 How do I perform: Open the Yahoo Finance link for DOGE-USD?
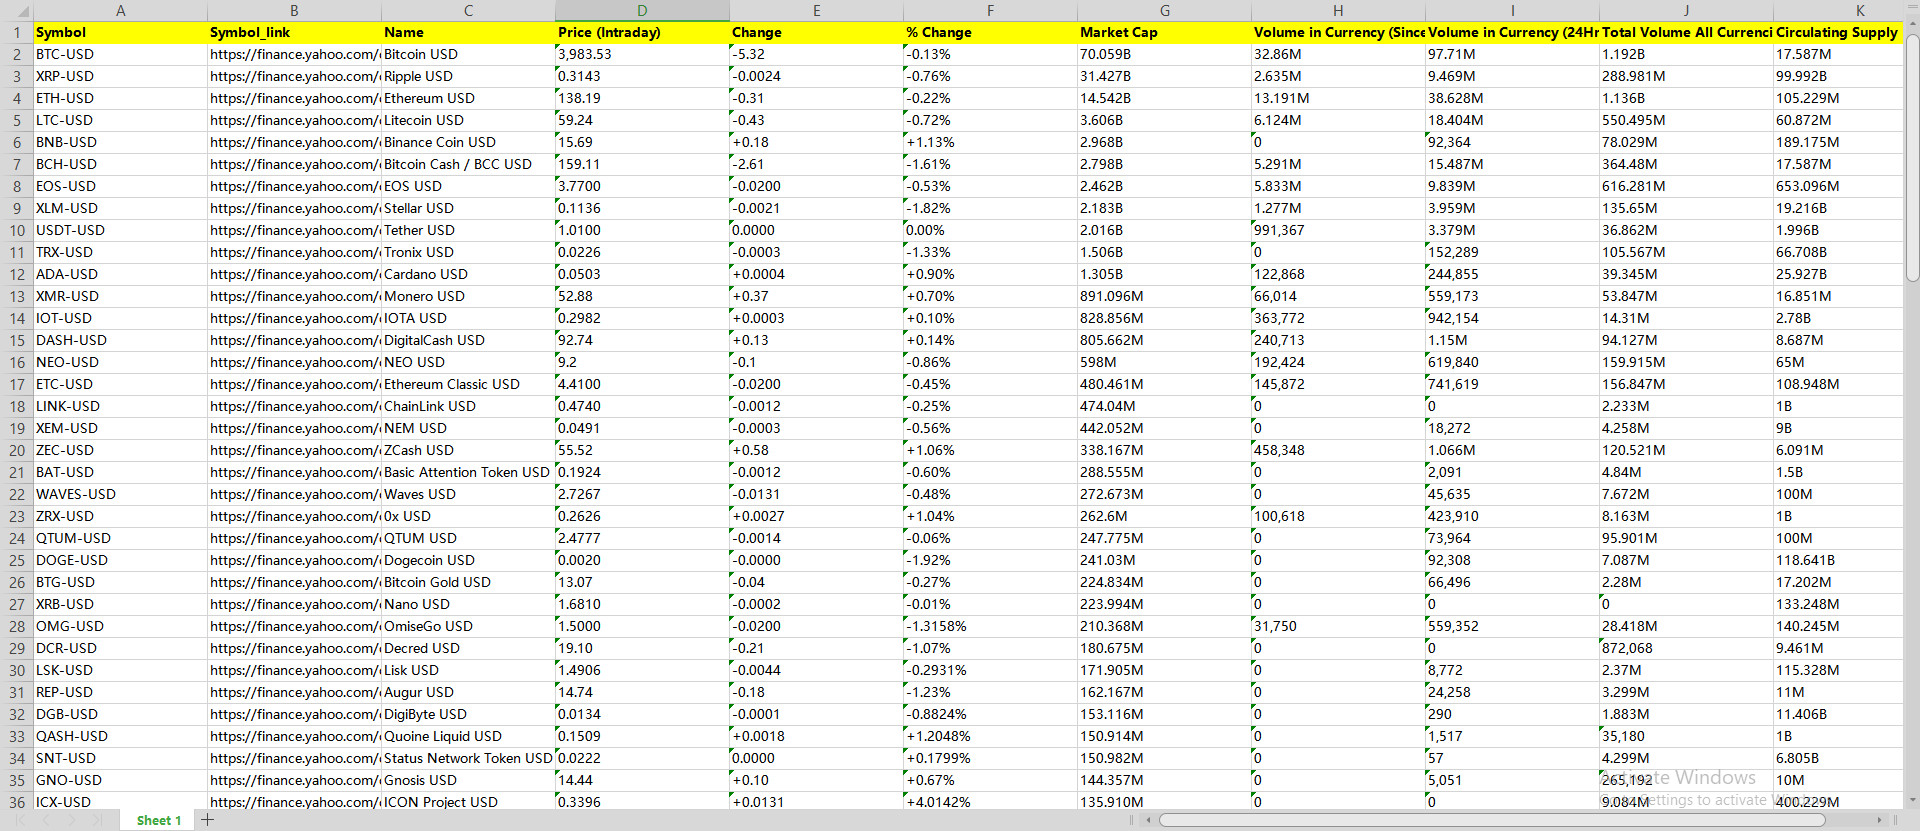[x=293, y=560]
